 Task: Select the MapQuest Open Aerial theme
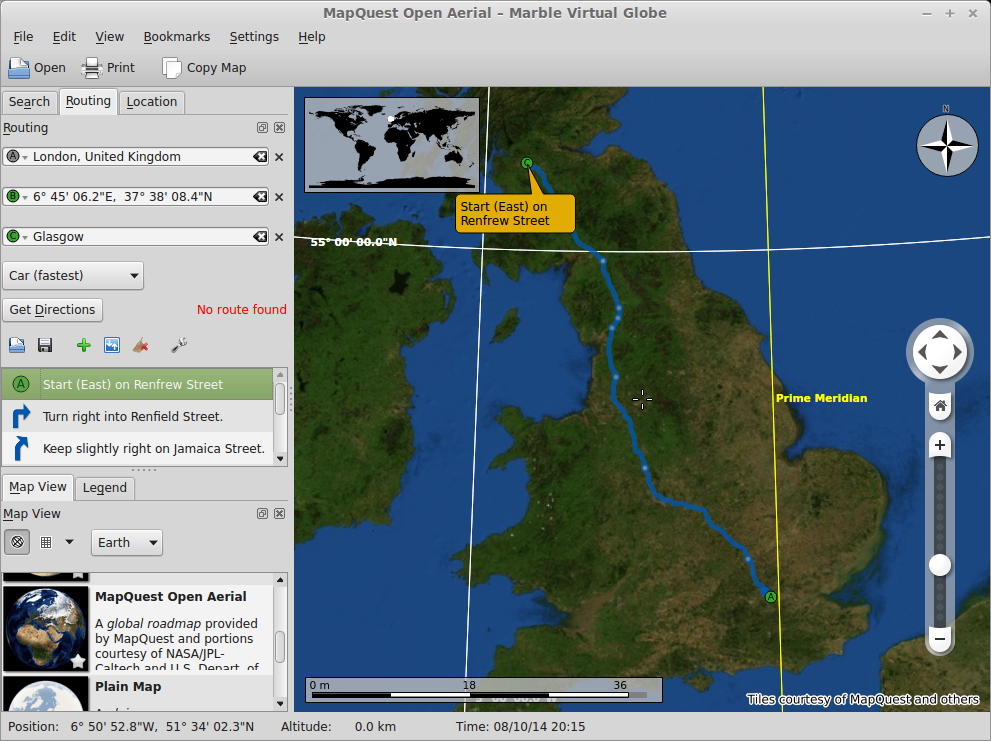[x=138, y=628]
